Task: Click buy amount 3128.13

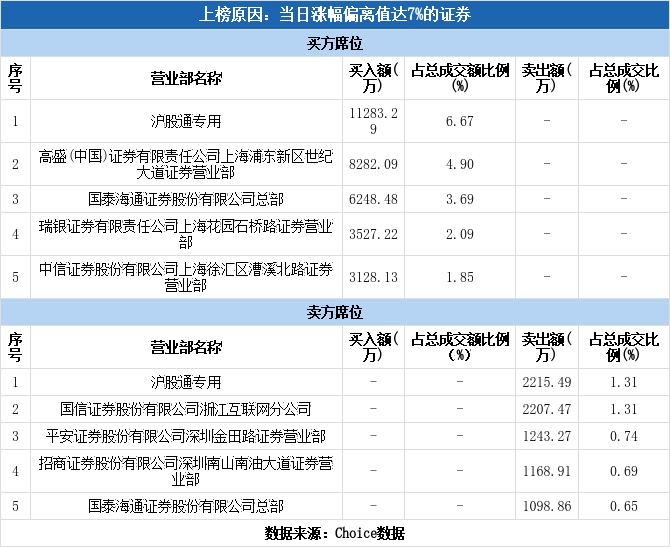Action: [x=373, y=277]
